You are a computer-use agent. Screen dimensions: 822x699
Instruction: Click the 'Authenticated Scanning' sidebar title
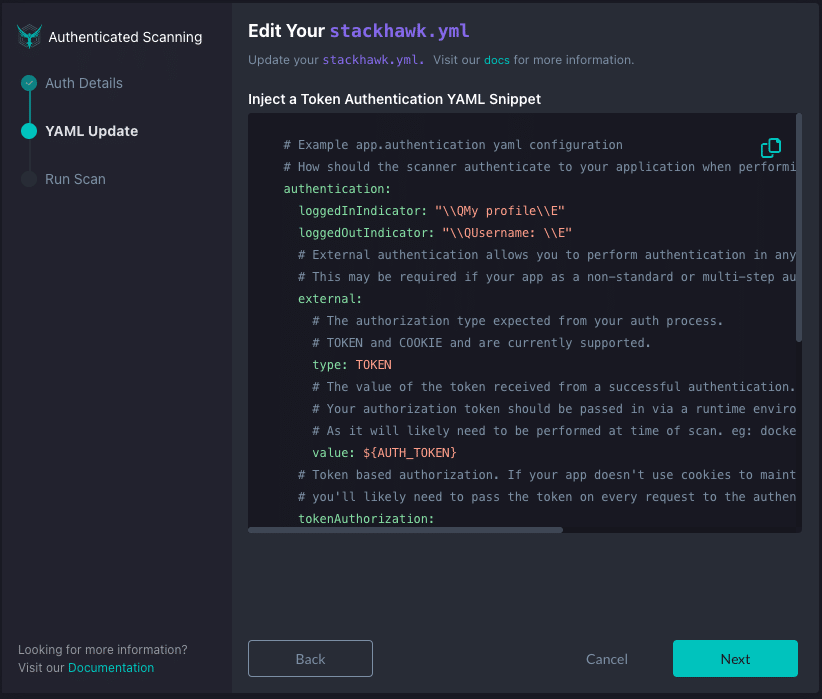(125, 37)
